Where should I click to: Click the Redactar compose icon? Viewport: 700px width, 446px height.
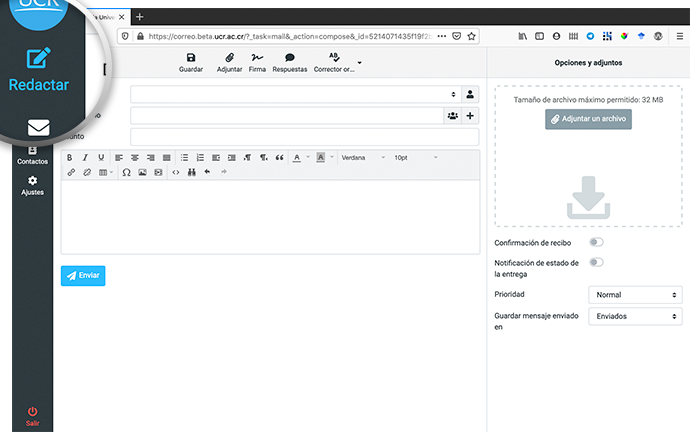coord(39,59)
